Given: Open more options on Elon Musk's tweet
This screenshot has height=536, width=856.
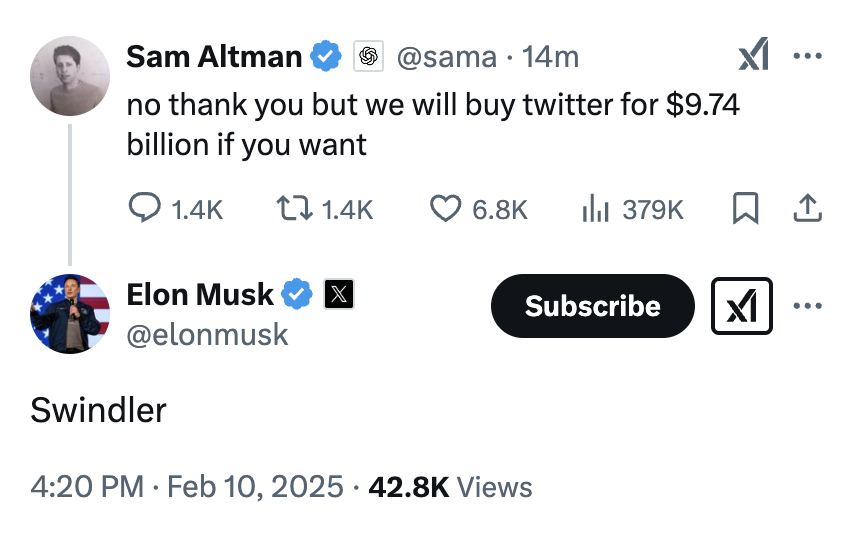Looking at the screenshot, I should tap(807, 306).
